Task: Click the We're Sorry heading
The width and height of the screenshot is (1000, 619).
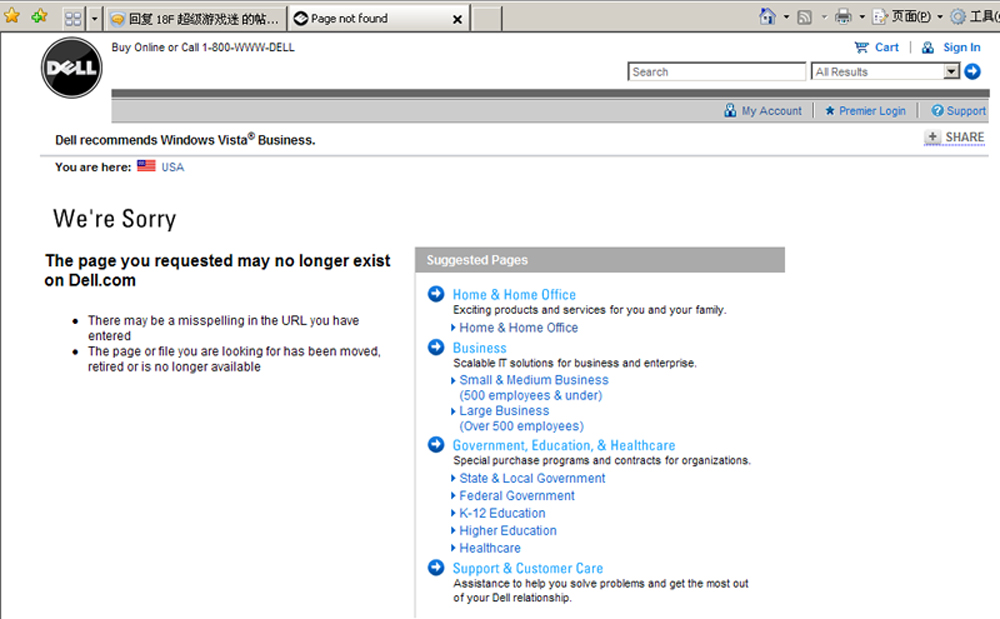Action: point(115,219)
